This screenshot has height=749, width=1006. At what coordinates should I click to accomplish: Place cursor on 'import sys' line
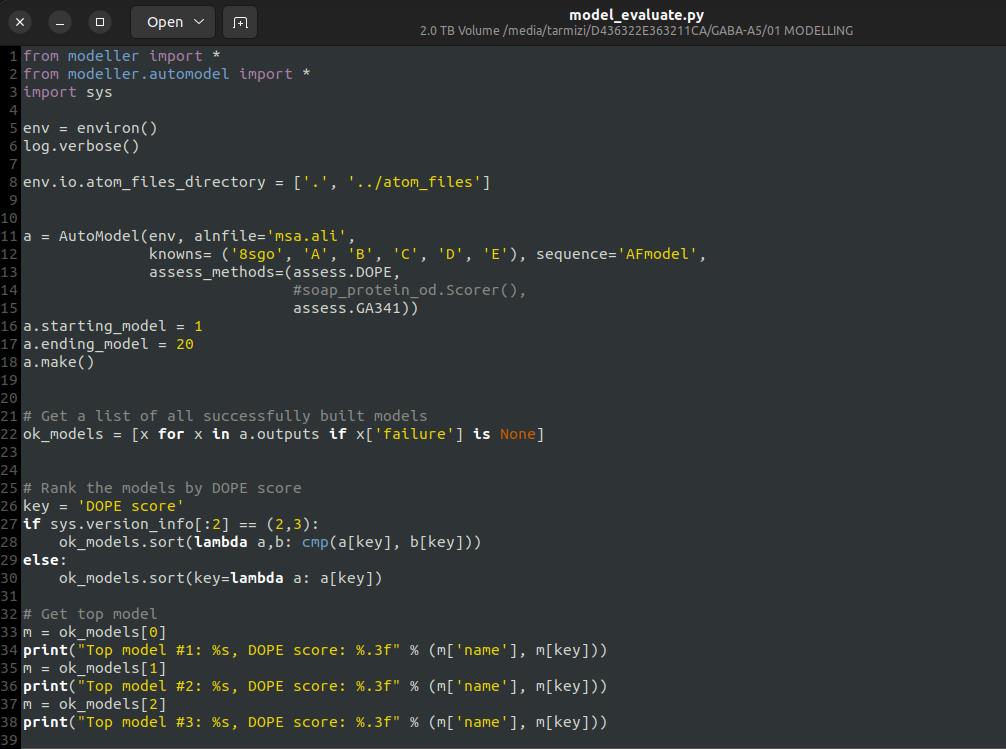68,92
